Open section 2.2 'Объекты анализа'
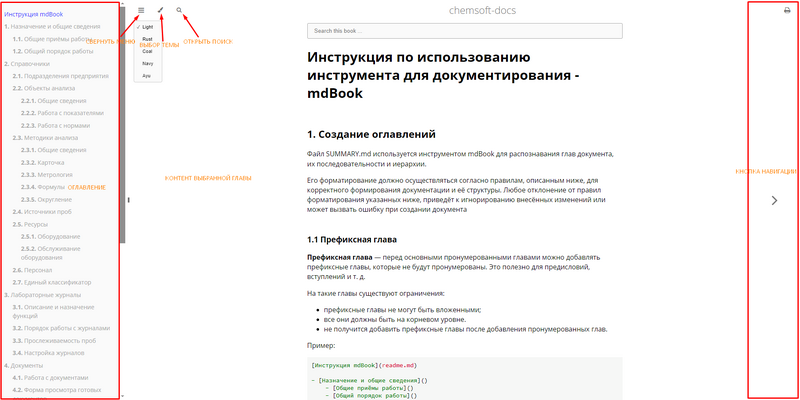800x400 pixels. 43,88
